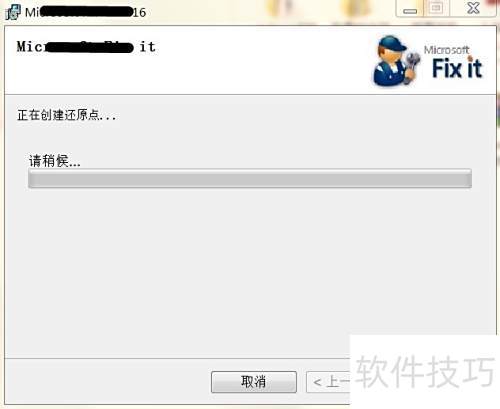The image size is (500, 409).
Task: Click the disabled maximize button
Action: coord(437,8)
